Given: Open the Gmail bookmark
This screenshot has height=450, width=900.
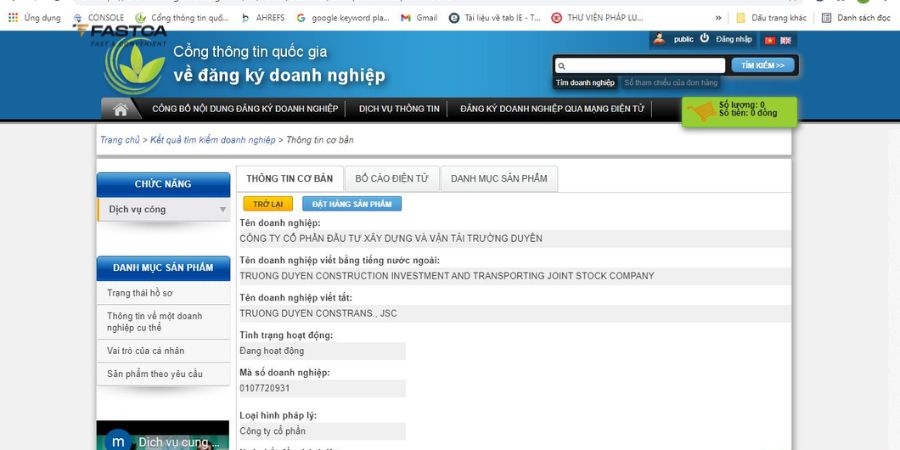Looking at the screenshot, I should click(x=418, y=18).
